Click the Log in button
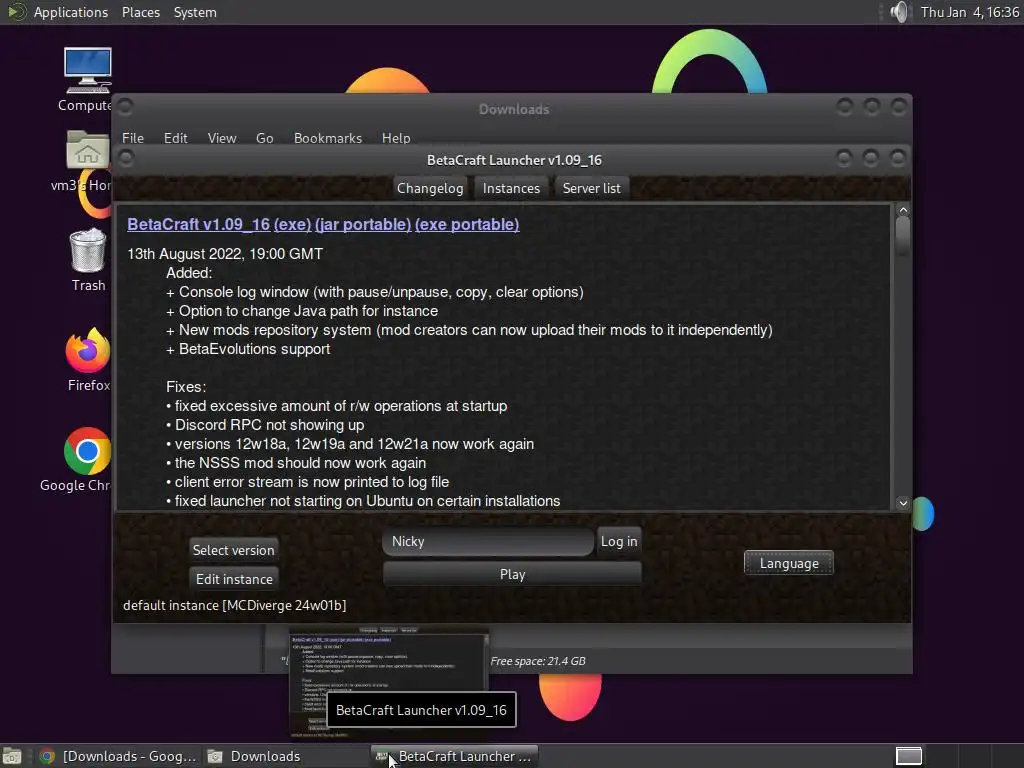This screenshot has width=1024, height=768. (x=618, y=541)
